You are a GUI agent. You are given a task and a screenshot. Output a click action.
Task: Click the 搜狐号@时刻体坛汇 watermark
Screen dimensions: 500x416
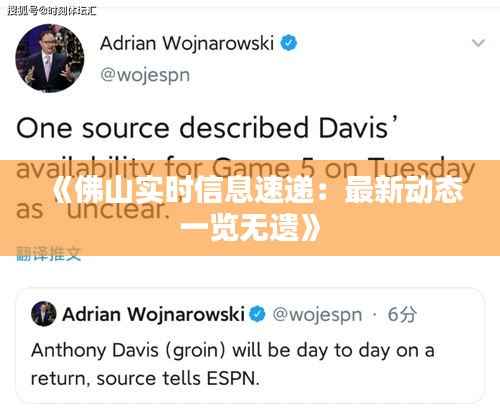52,11
